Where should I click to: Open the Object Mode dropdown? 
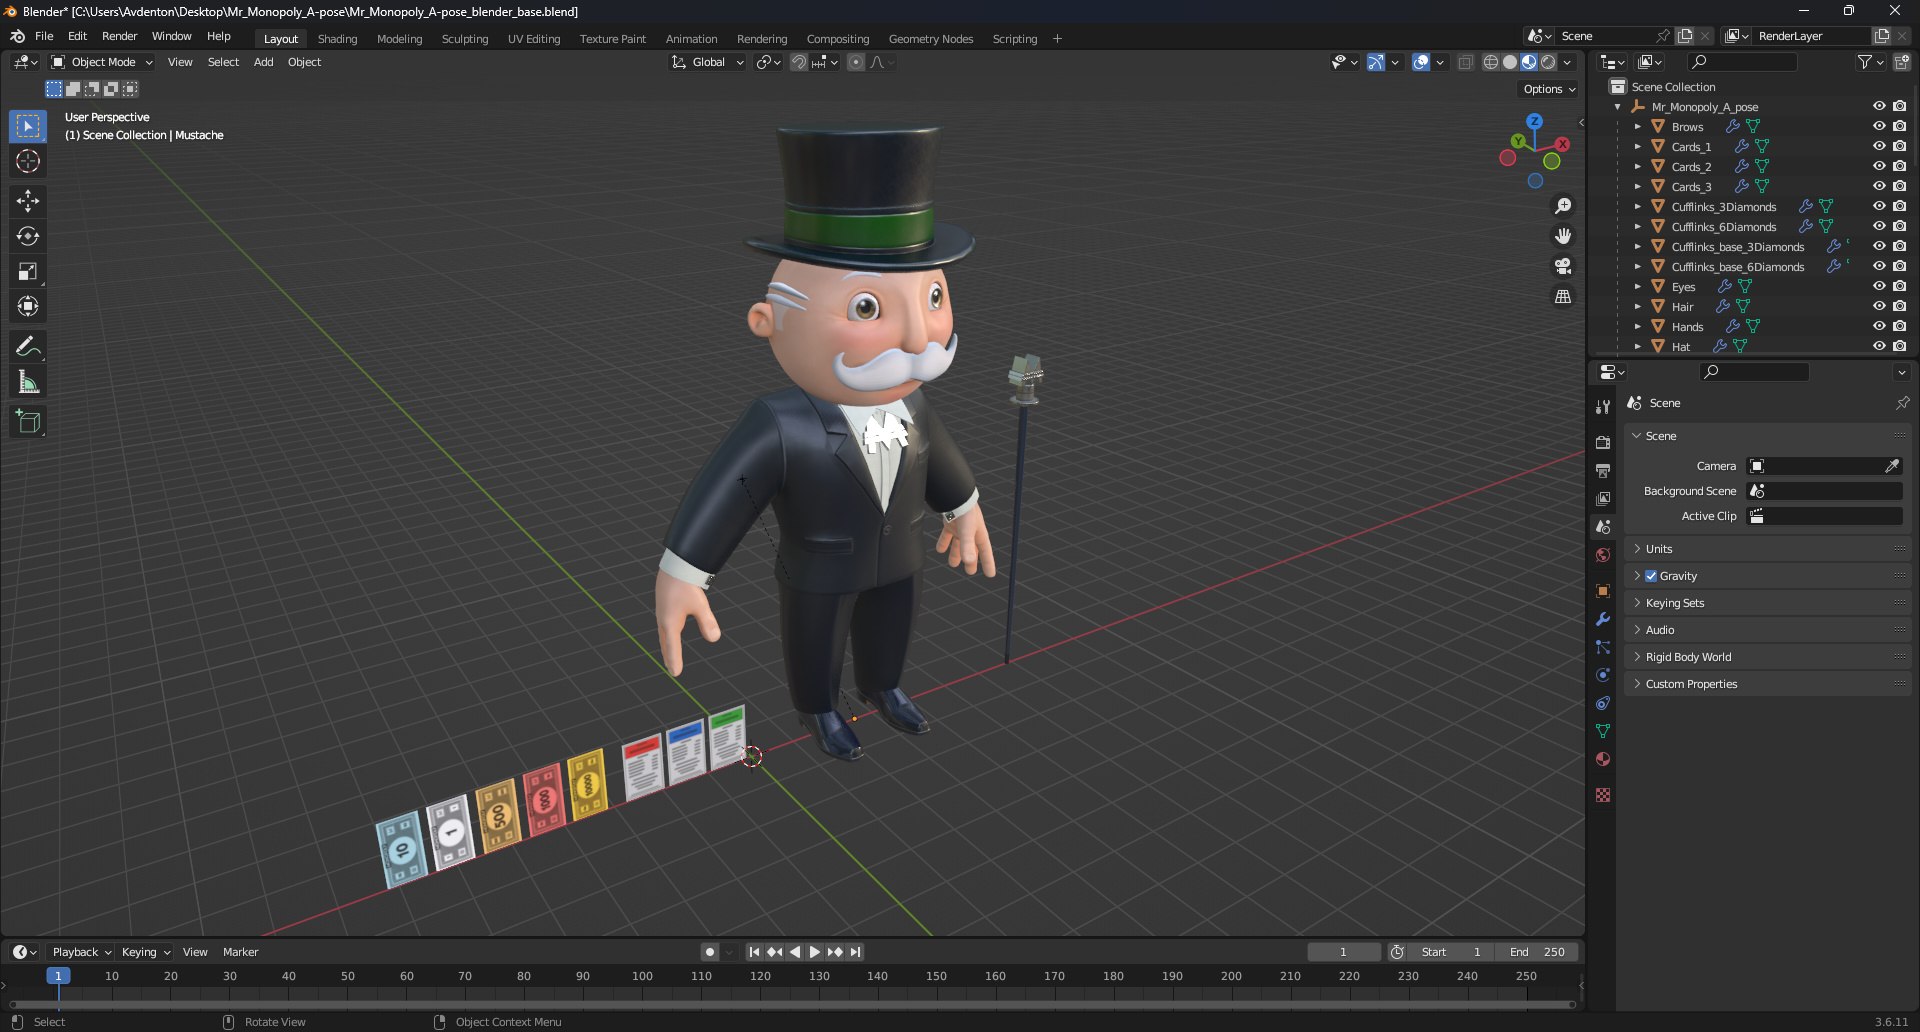pos(102,62)
